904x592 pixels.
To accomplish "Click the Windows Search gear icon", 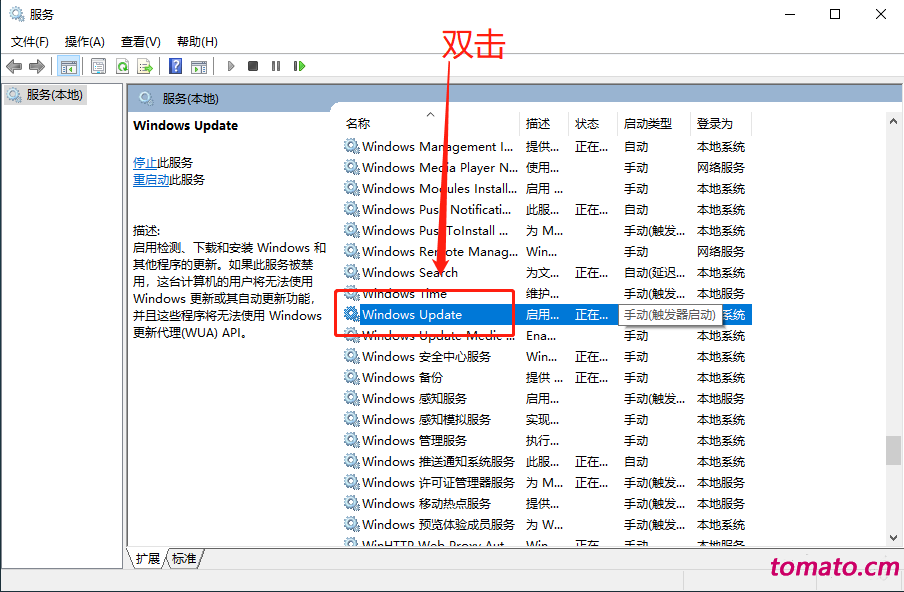I will (x=352, y=272).
